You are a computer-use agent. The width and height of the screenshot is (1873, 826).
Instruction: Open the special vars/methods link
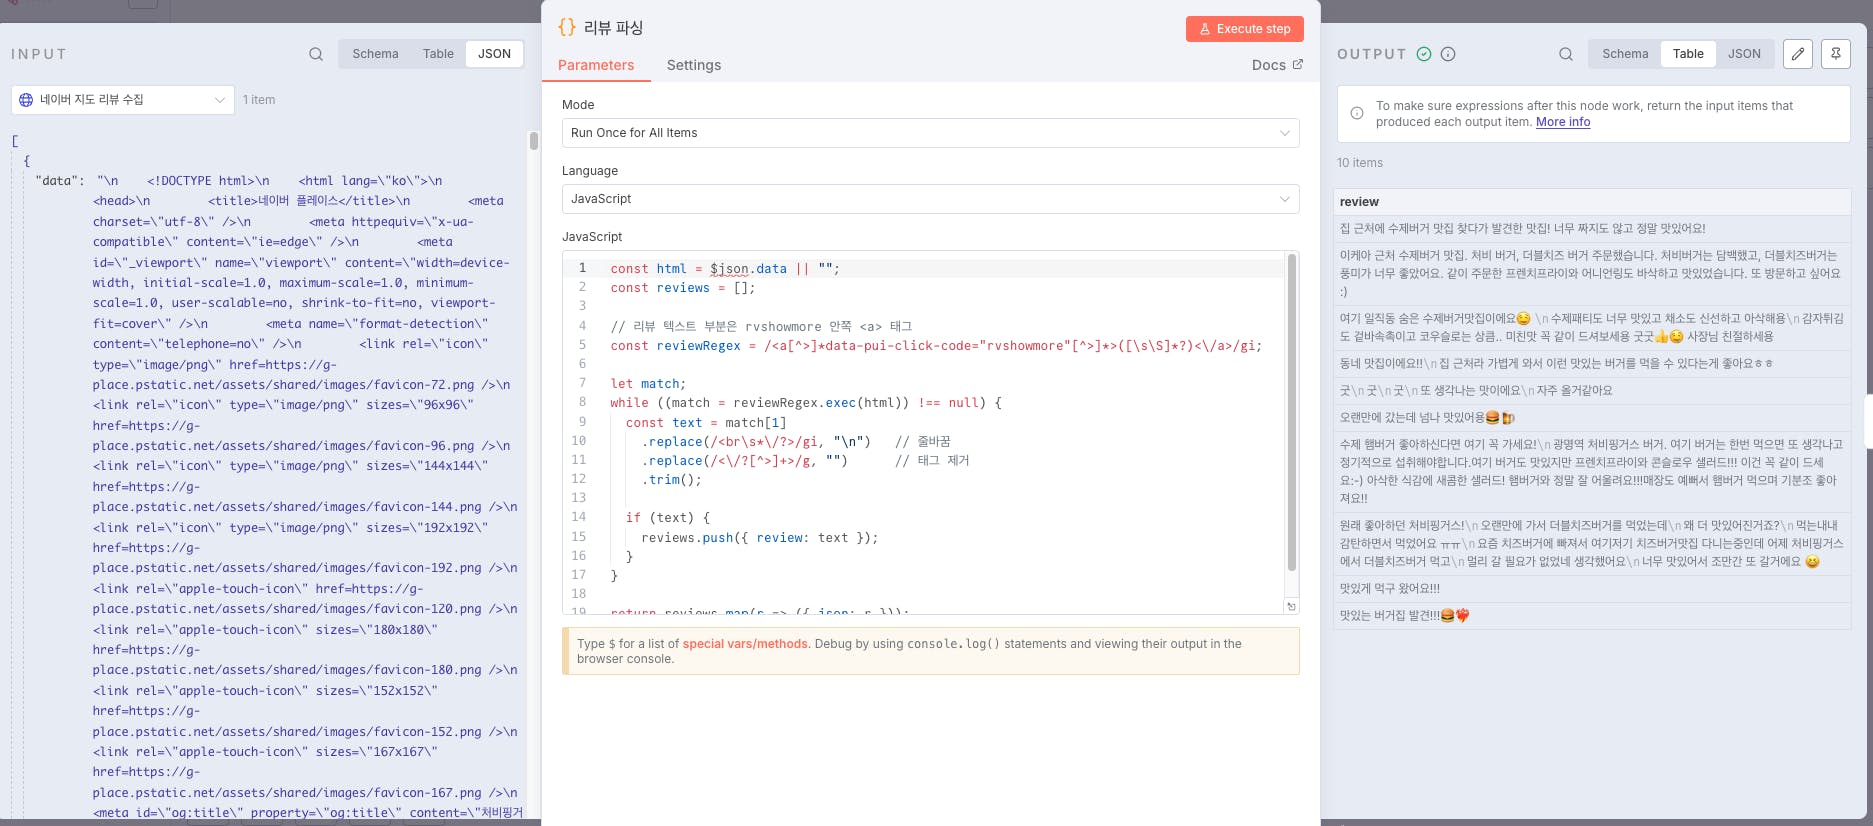[745, 644]
